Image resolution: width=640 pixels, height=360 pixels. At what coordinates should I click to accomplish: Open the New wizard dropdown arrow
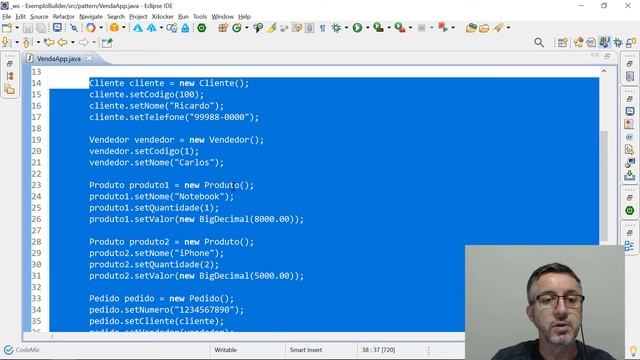point(17,28)
